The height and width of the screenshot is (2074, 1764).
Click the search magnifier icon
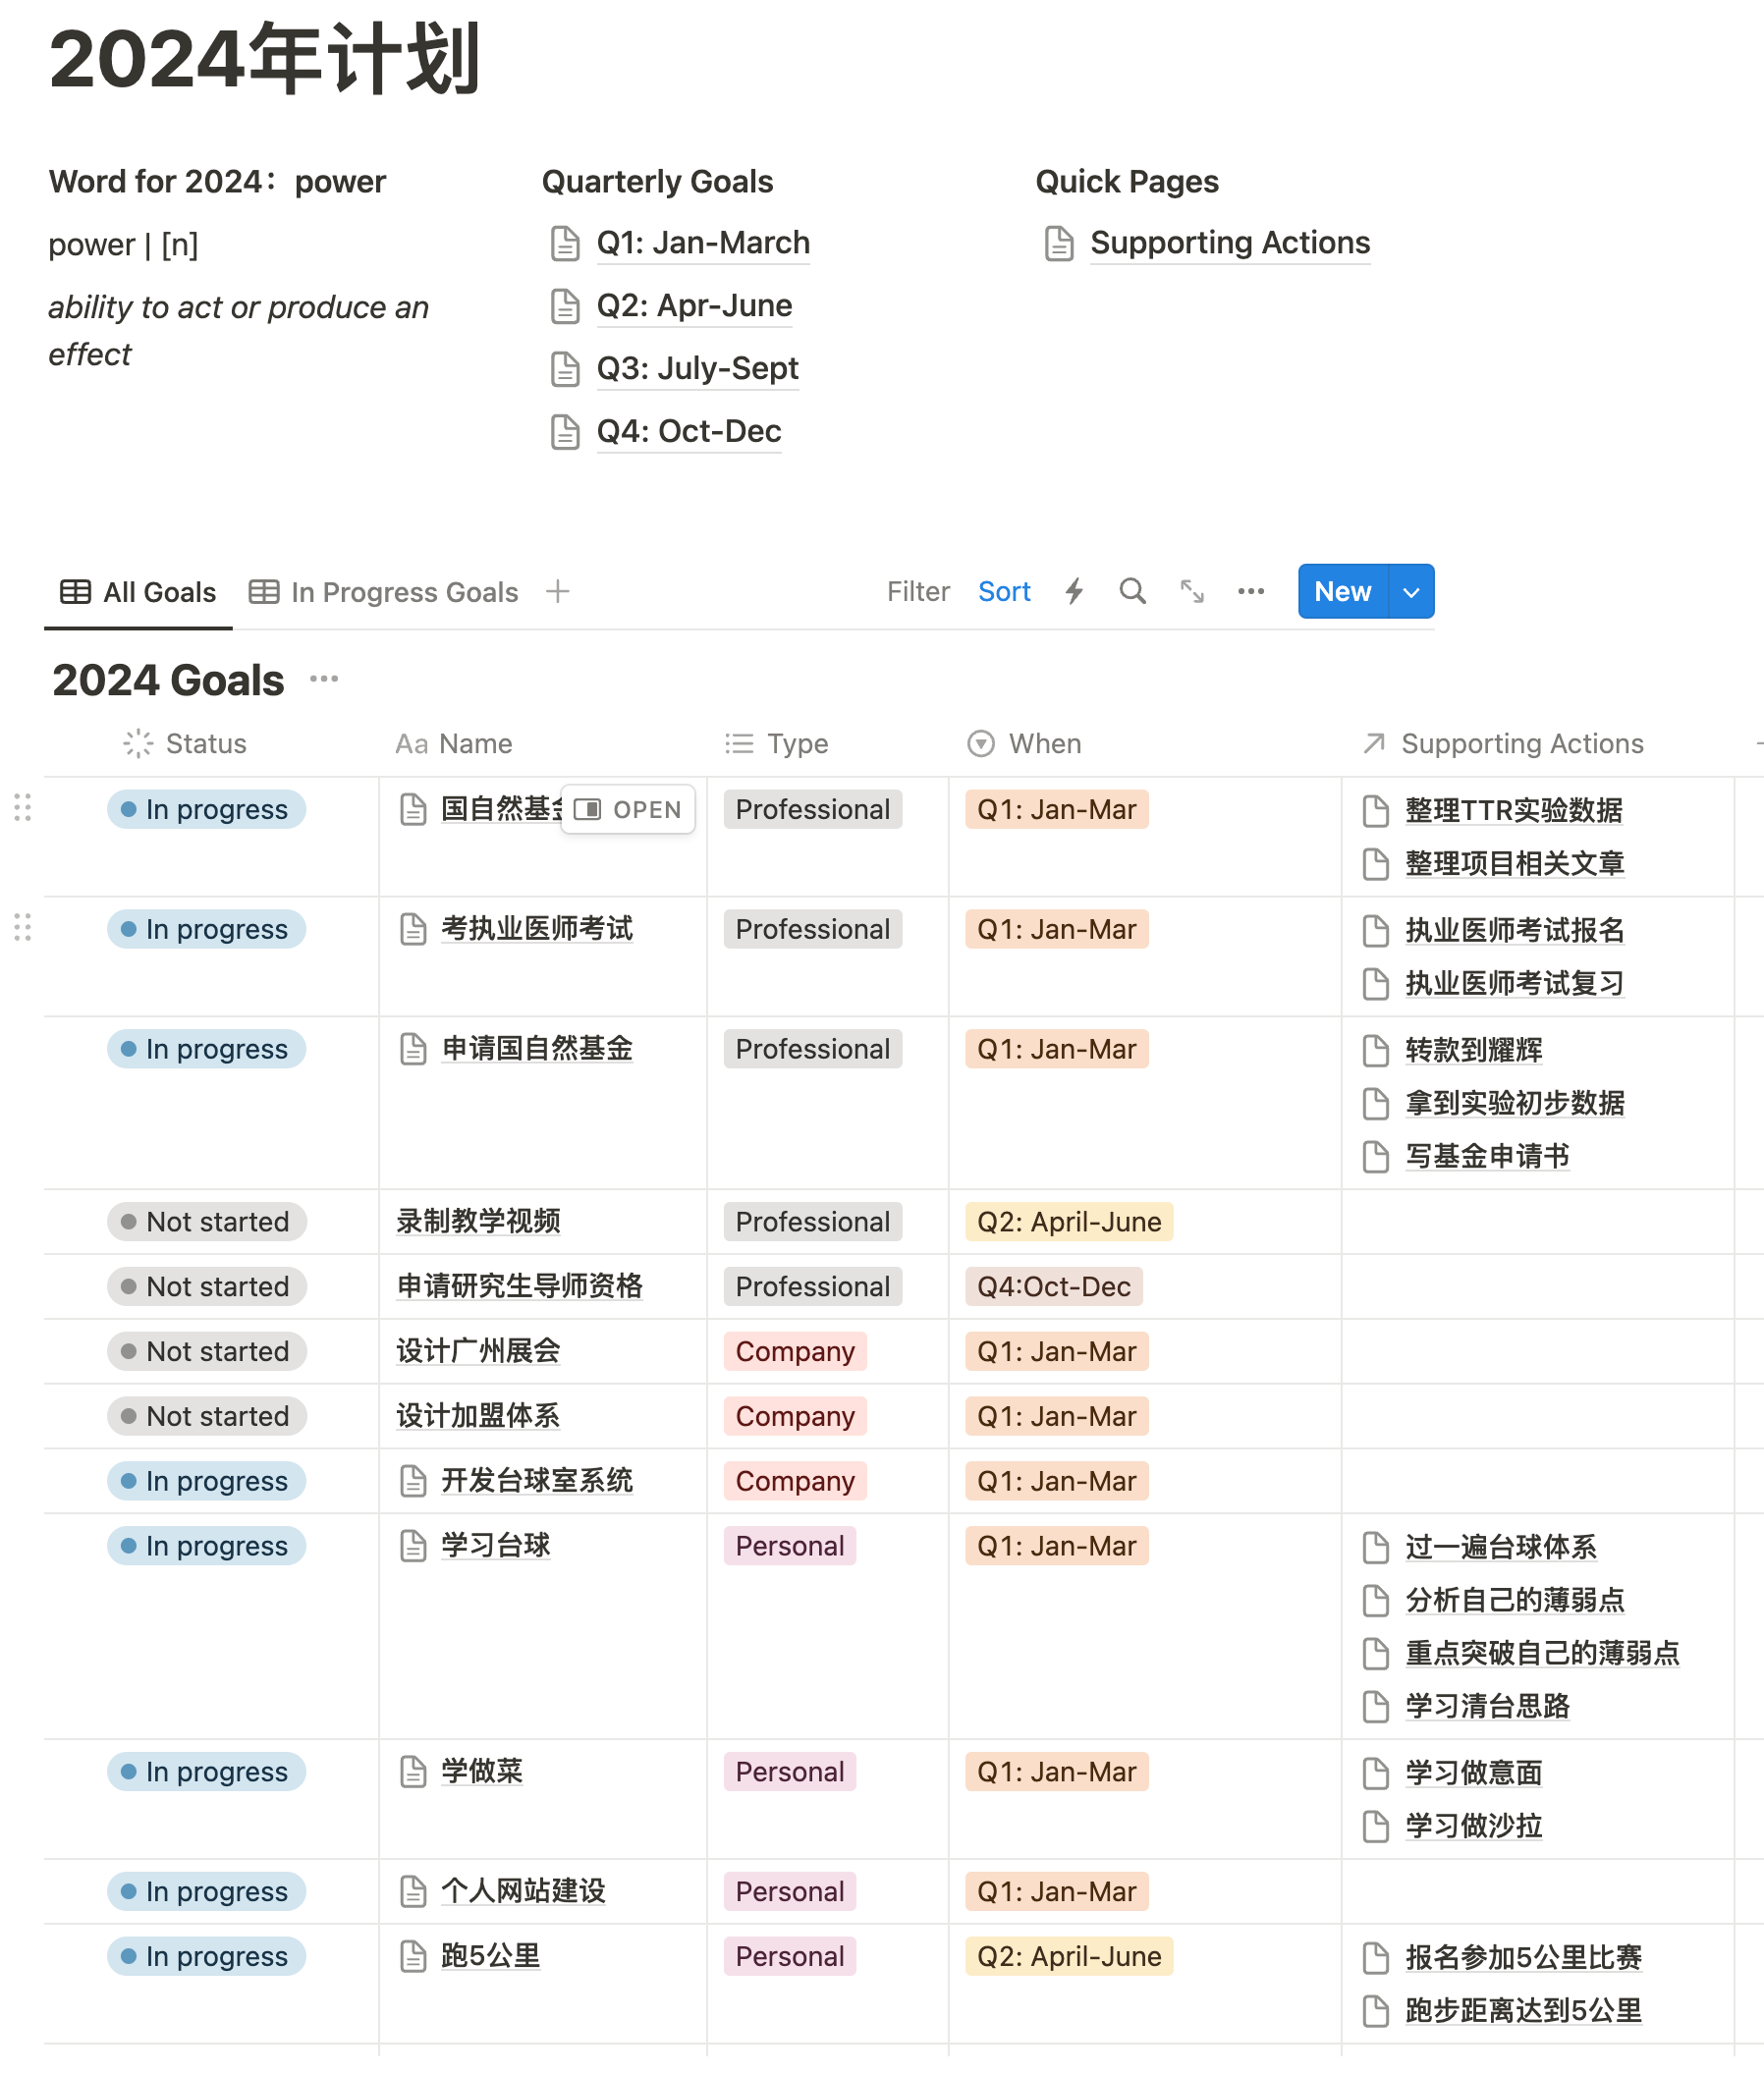tap(1132, 592)
